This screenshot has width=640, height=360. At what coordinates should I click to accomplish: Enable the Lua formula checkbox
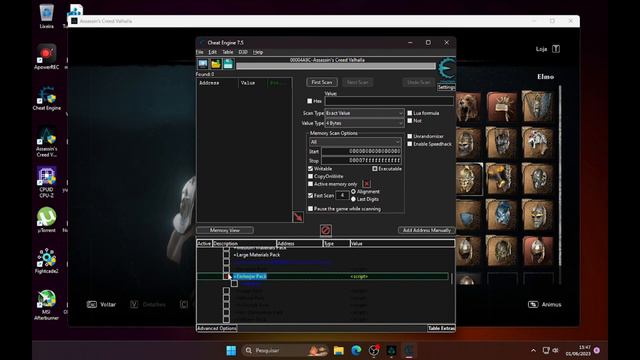(409, 113)
